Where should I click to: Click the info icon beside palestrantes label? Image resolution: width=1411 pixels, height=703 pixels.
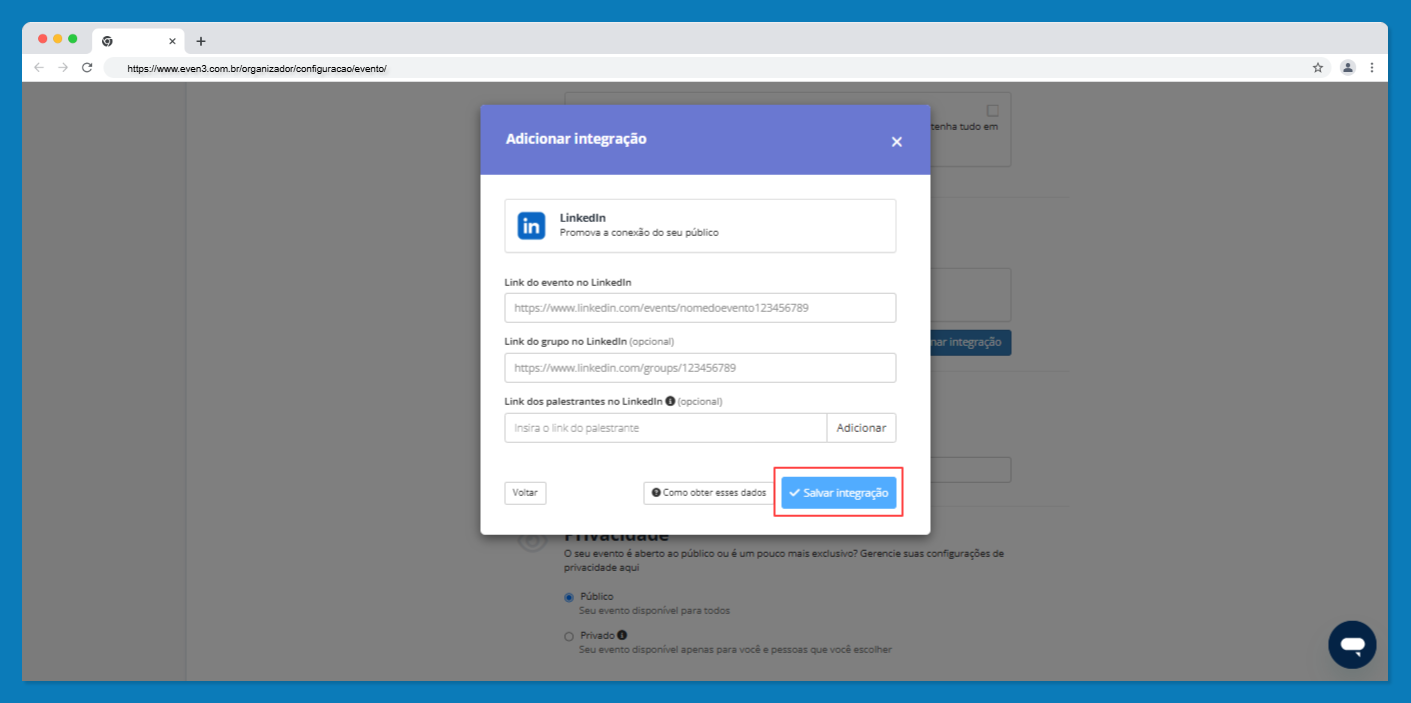(x=670, y=401)
